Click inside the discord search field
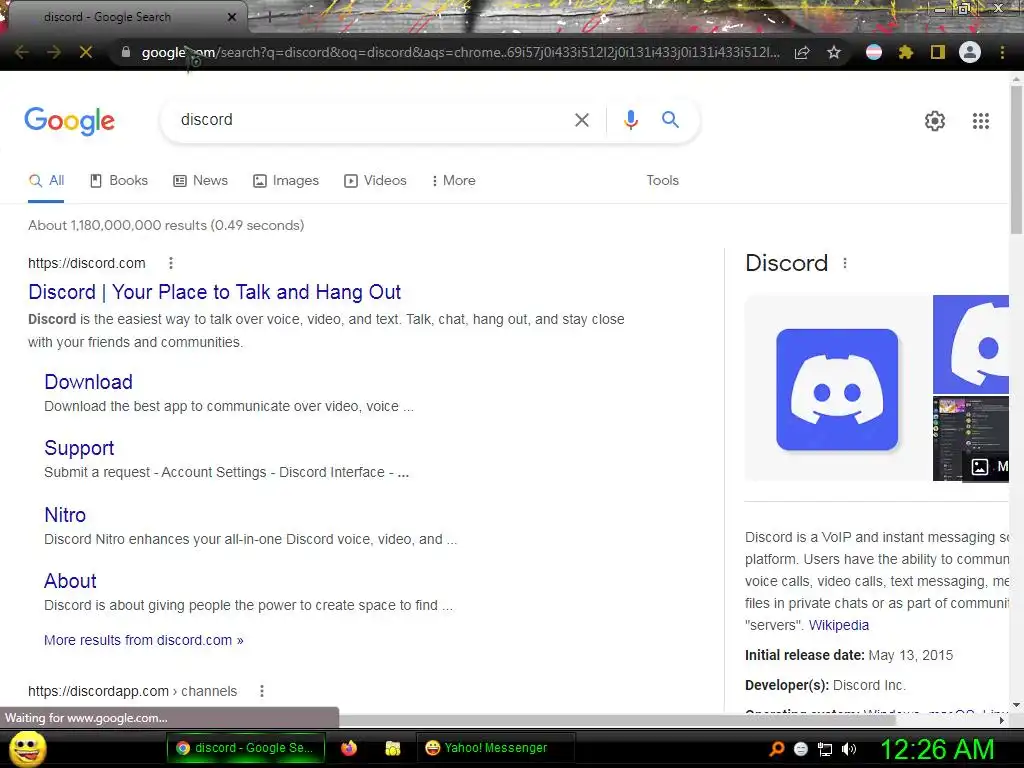Image resolution: width=1024 pixels, height=768 pixels. tap(372, 120)
